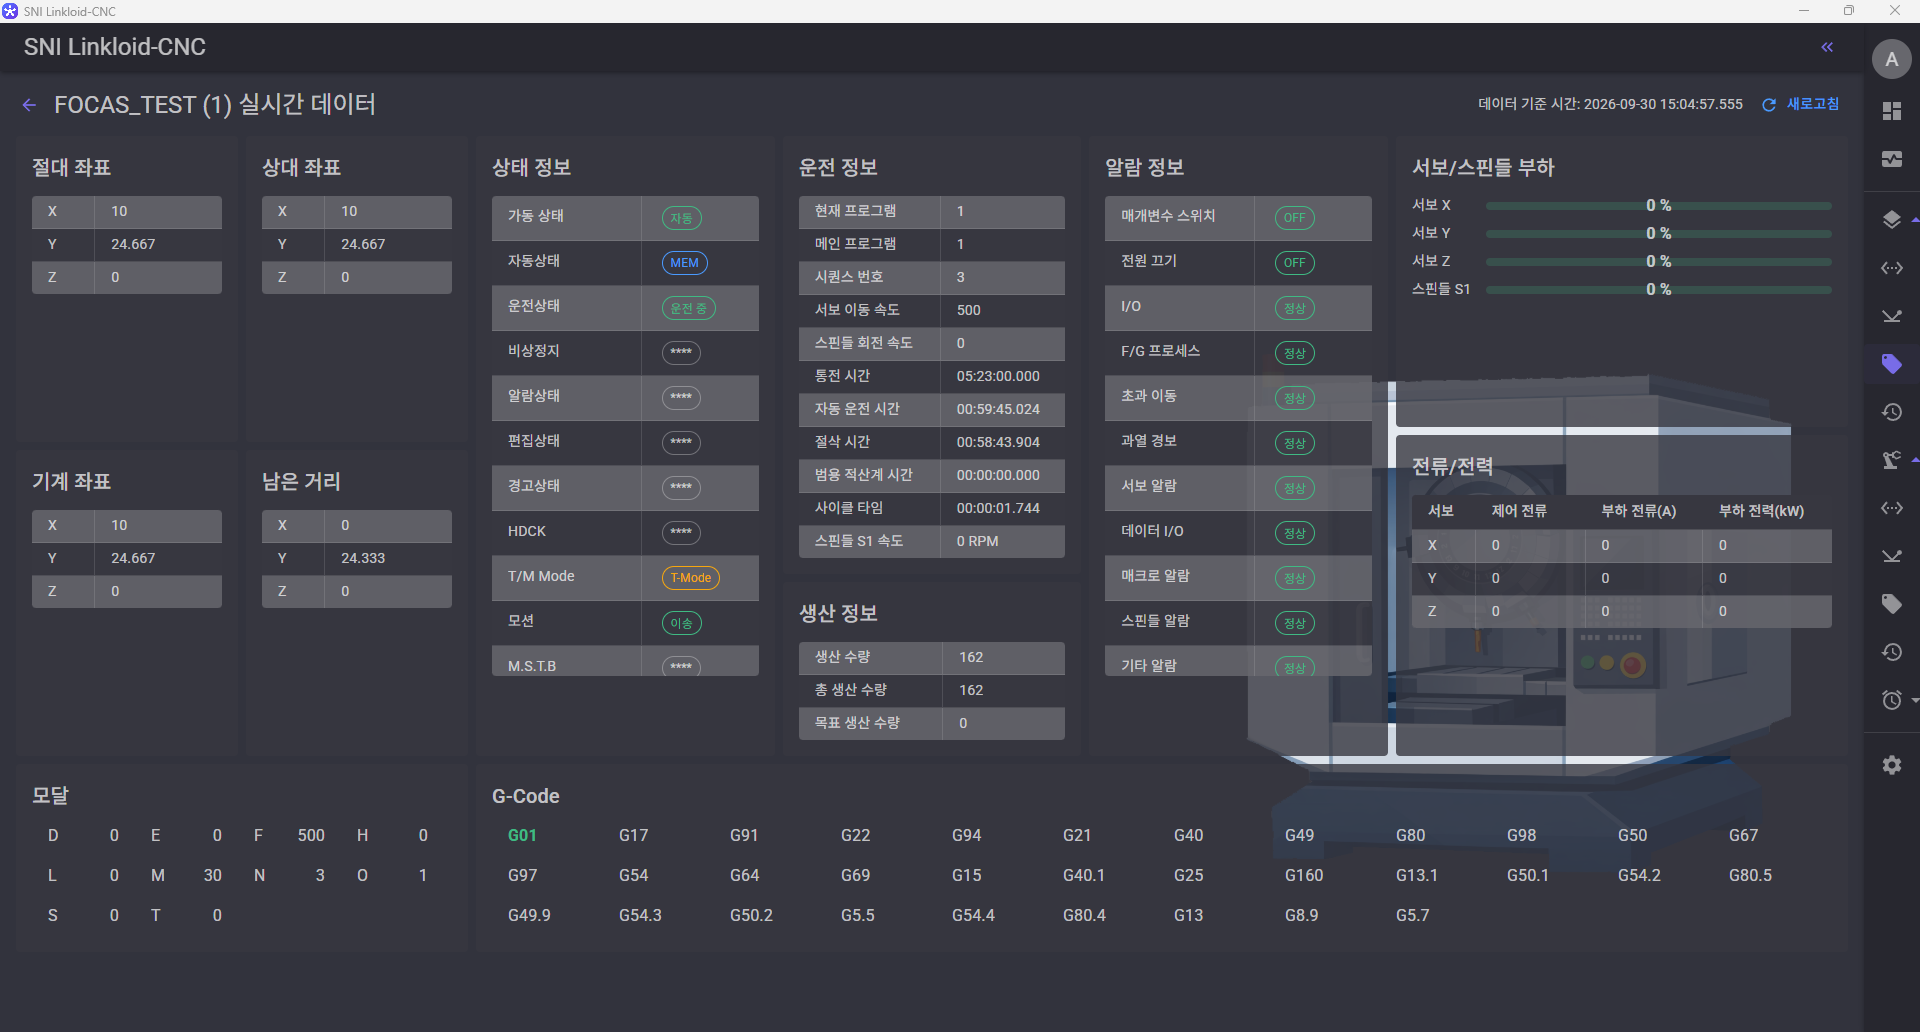Click the 자동 badge in 가동 상태 row
The width and height of the screenshot is (1920, 1032).
pyautogui.click(x=681, y=218)
